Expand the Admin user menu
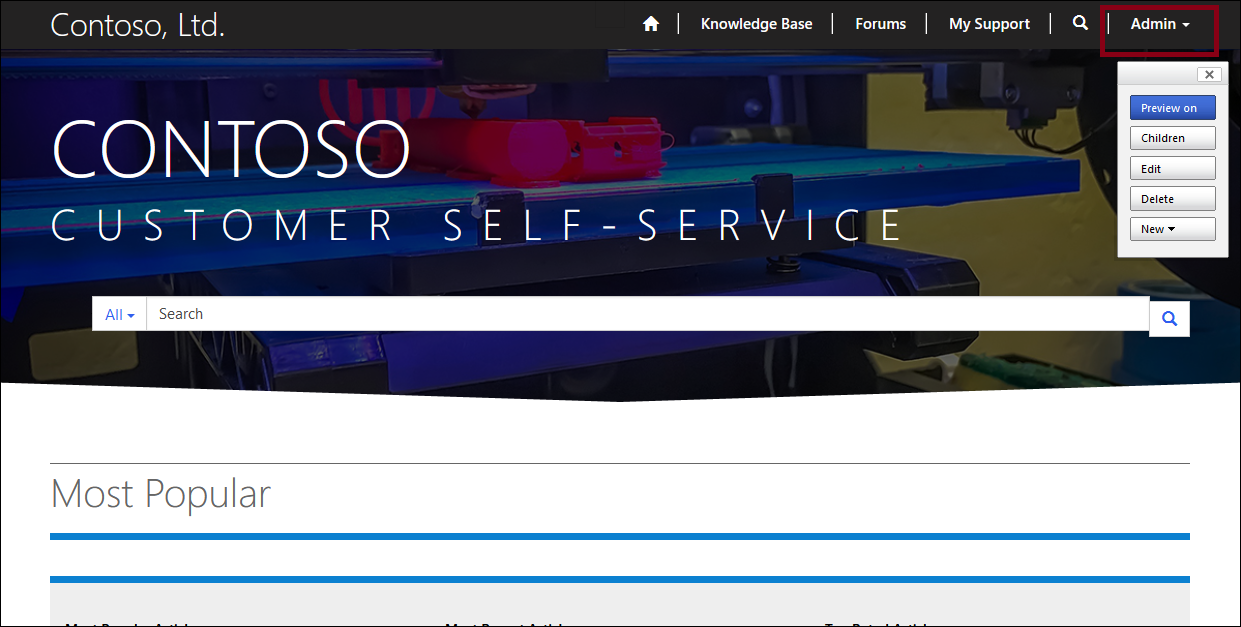This screenshot has height=627, width=1241. [1159, 24]
